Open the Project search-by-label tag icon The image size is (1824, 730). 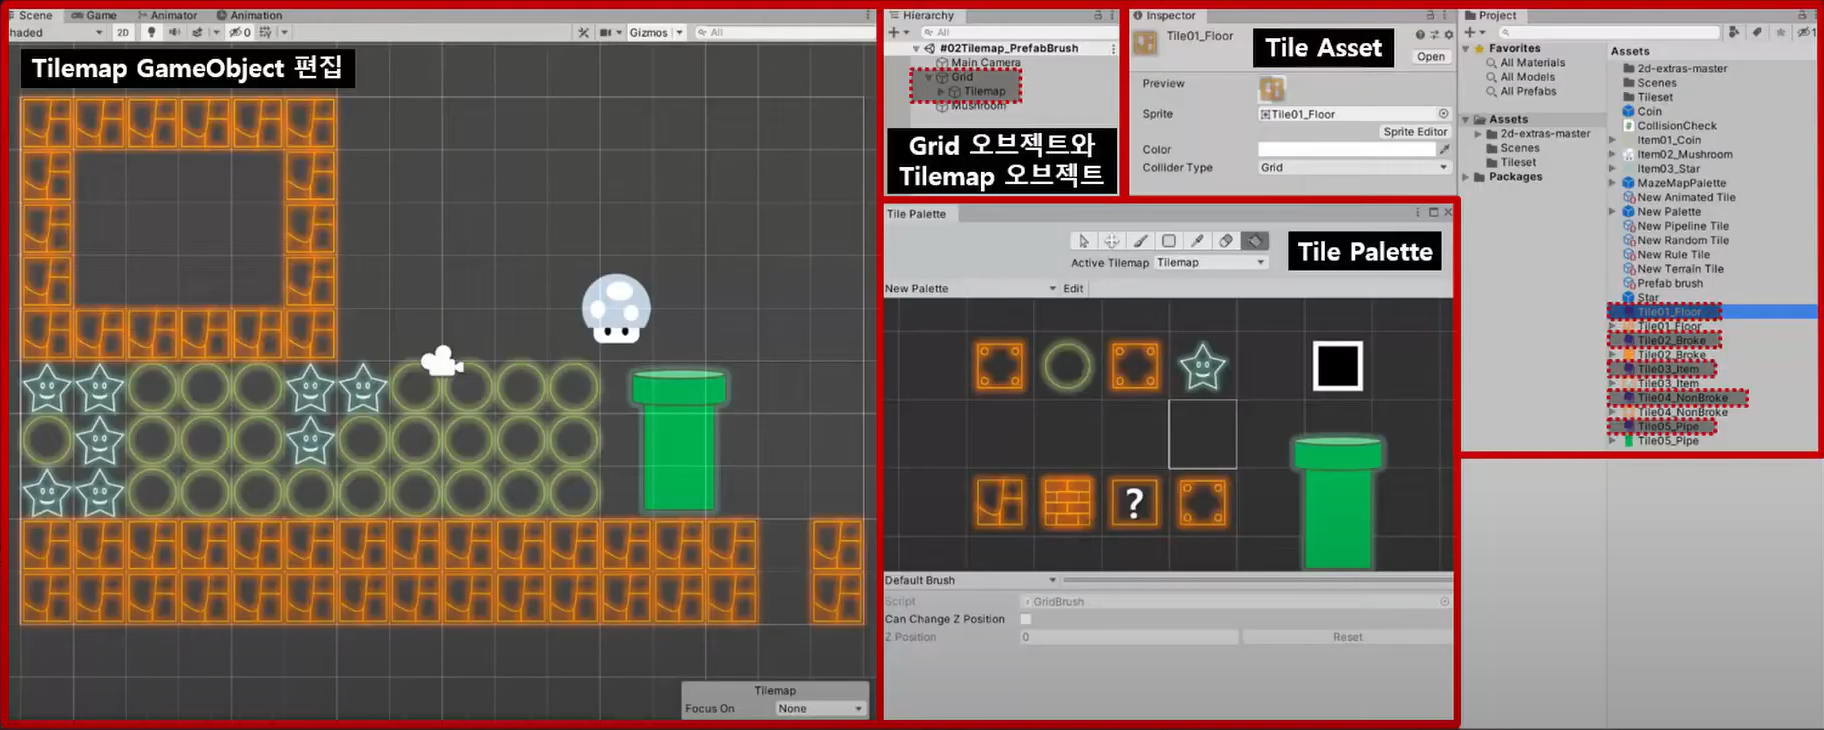pyautogui.click(x=1757, y=32)
